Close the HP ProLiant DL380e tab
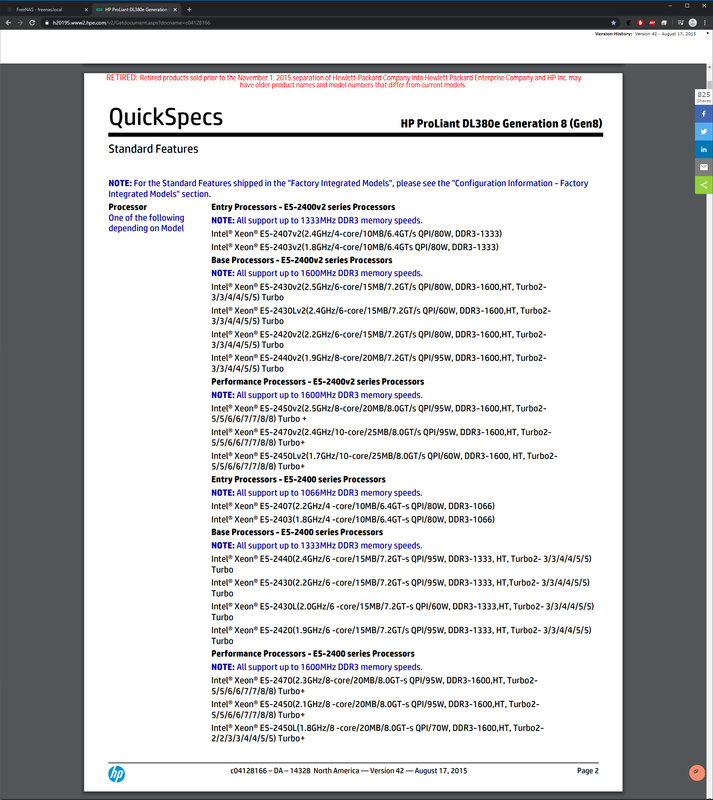The width and height of the screenshot is (713, 800). tap(176, 9)
